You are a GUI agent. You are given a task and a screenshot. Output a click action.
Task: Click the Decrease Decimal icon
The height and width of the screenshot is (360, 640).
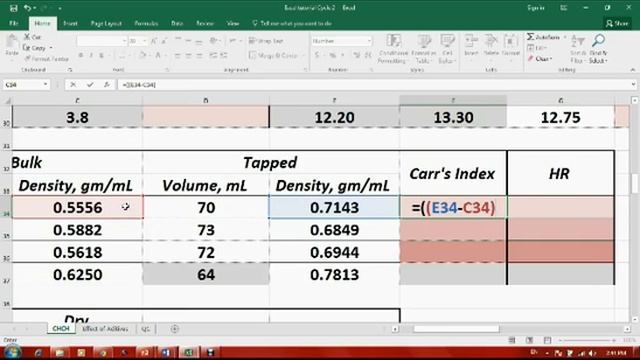[x=368, y=55]
